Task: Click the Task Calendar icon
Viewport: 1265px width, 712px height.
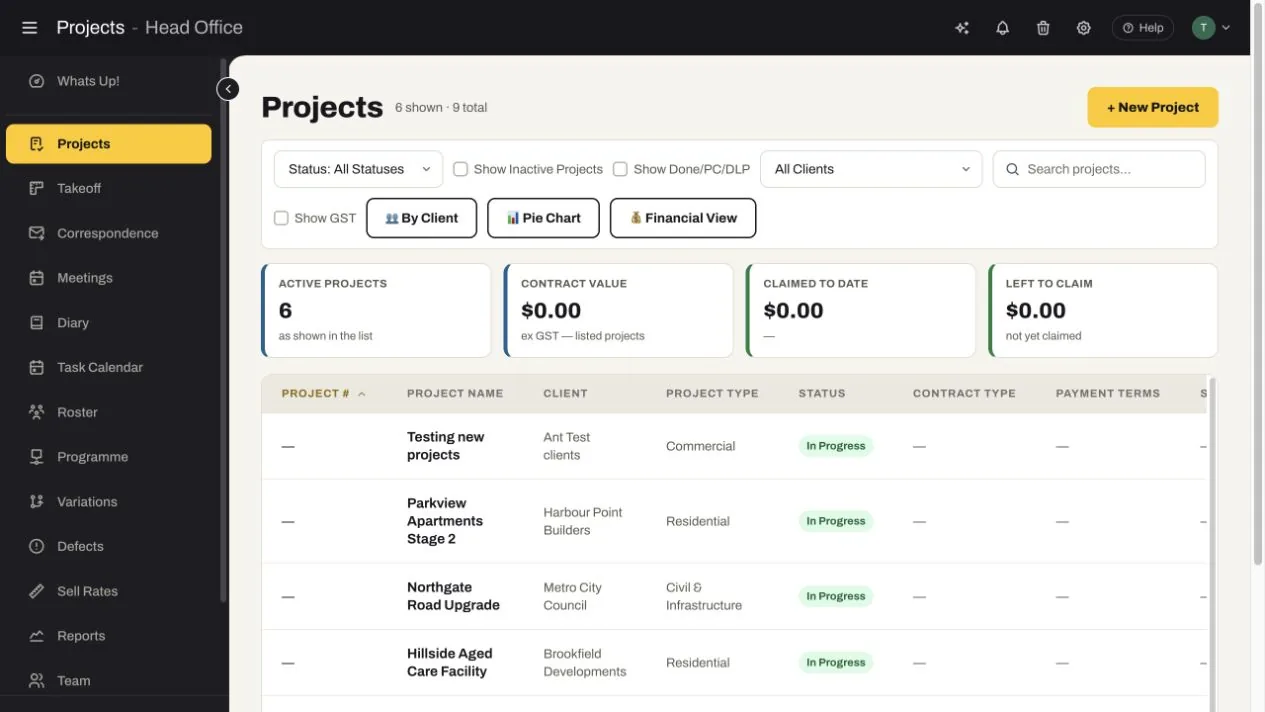Action: (x=37, y=367)
